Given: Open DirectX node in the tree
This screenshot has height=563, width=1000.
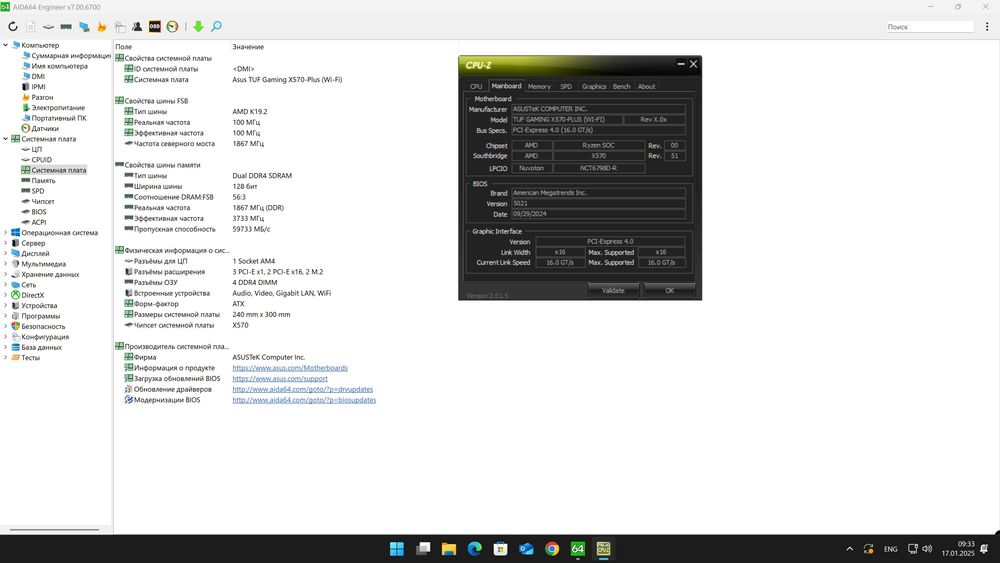Looking at the screenshot, I should [33, 295].
